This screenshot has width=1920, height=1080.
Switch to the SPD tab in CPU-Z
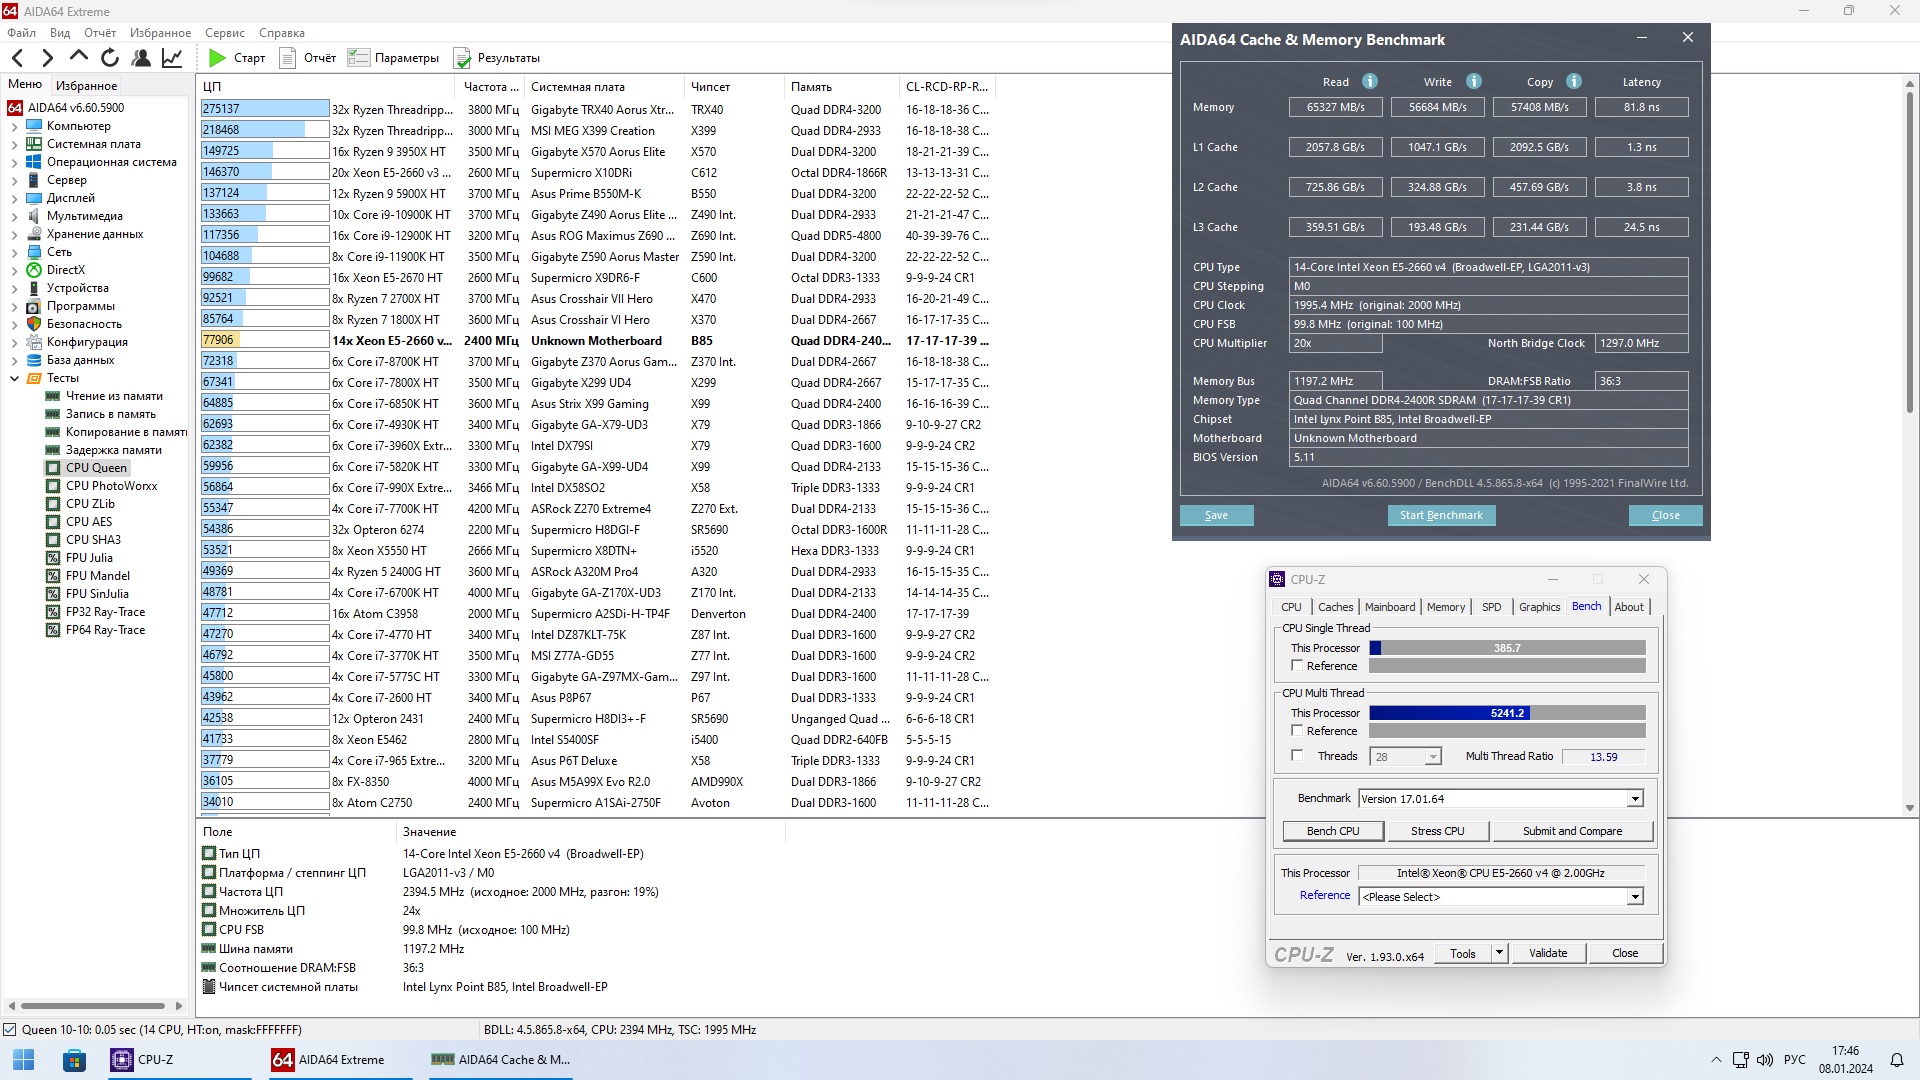[1491, 607]
